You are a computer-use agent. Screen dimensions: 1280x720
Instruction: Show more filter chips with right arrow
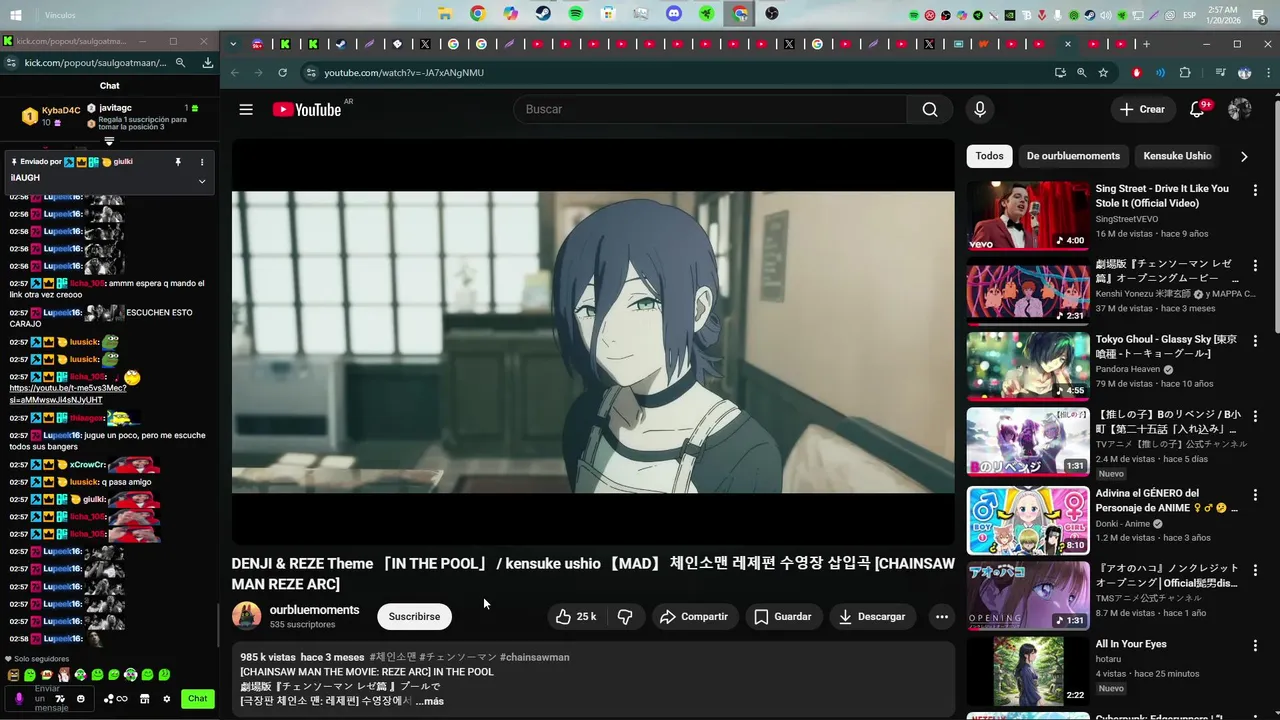click(x=1244, y=157)
